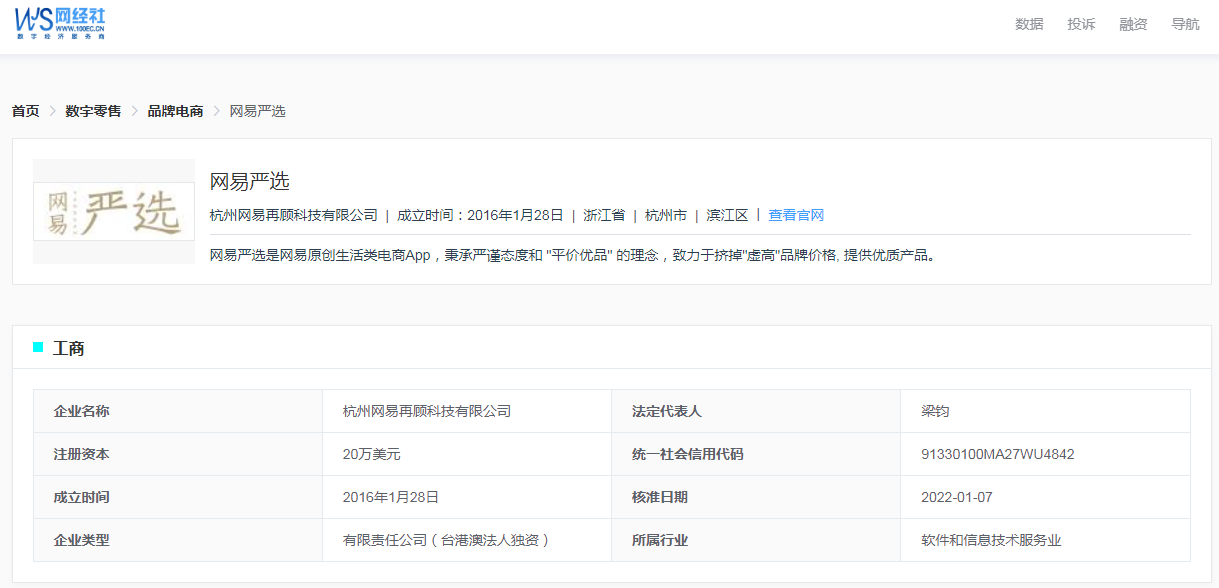Click the 成立时间 label in table
Image resolution: width=1219 pixels, height=588 pixels.
pyautogui.click(x=178, y=497)
